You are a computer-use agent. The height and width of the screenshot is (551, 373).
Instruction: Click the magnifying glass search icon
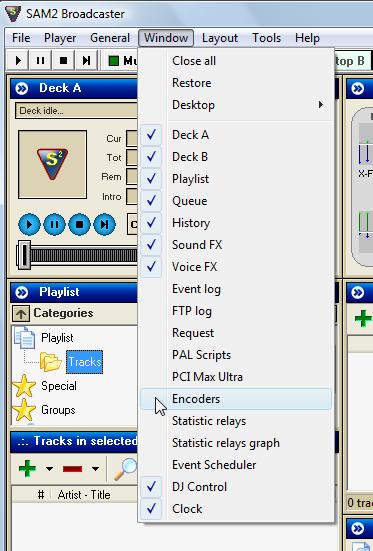(x=125, y=469)
